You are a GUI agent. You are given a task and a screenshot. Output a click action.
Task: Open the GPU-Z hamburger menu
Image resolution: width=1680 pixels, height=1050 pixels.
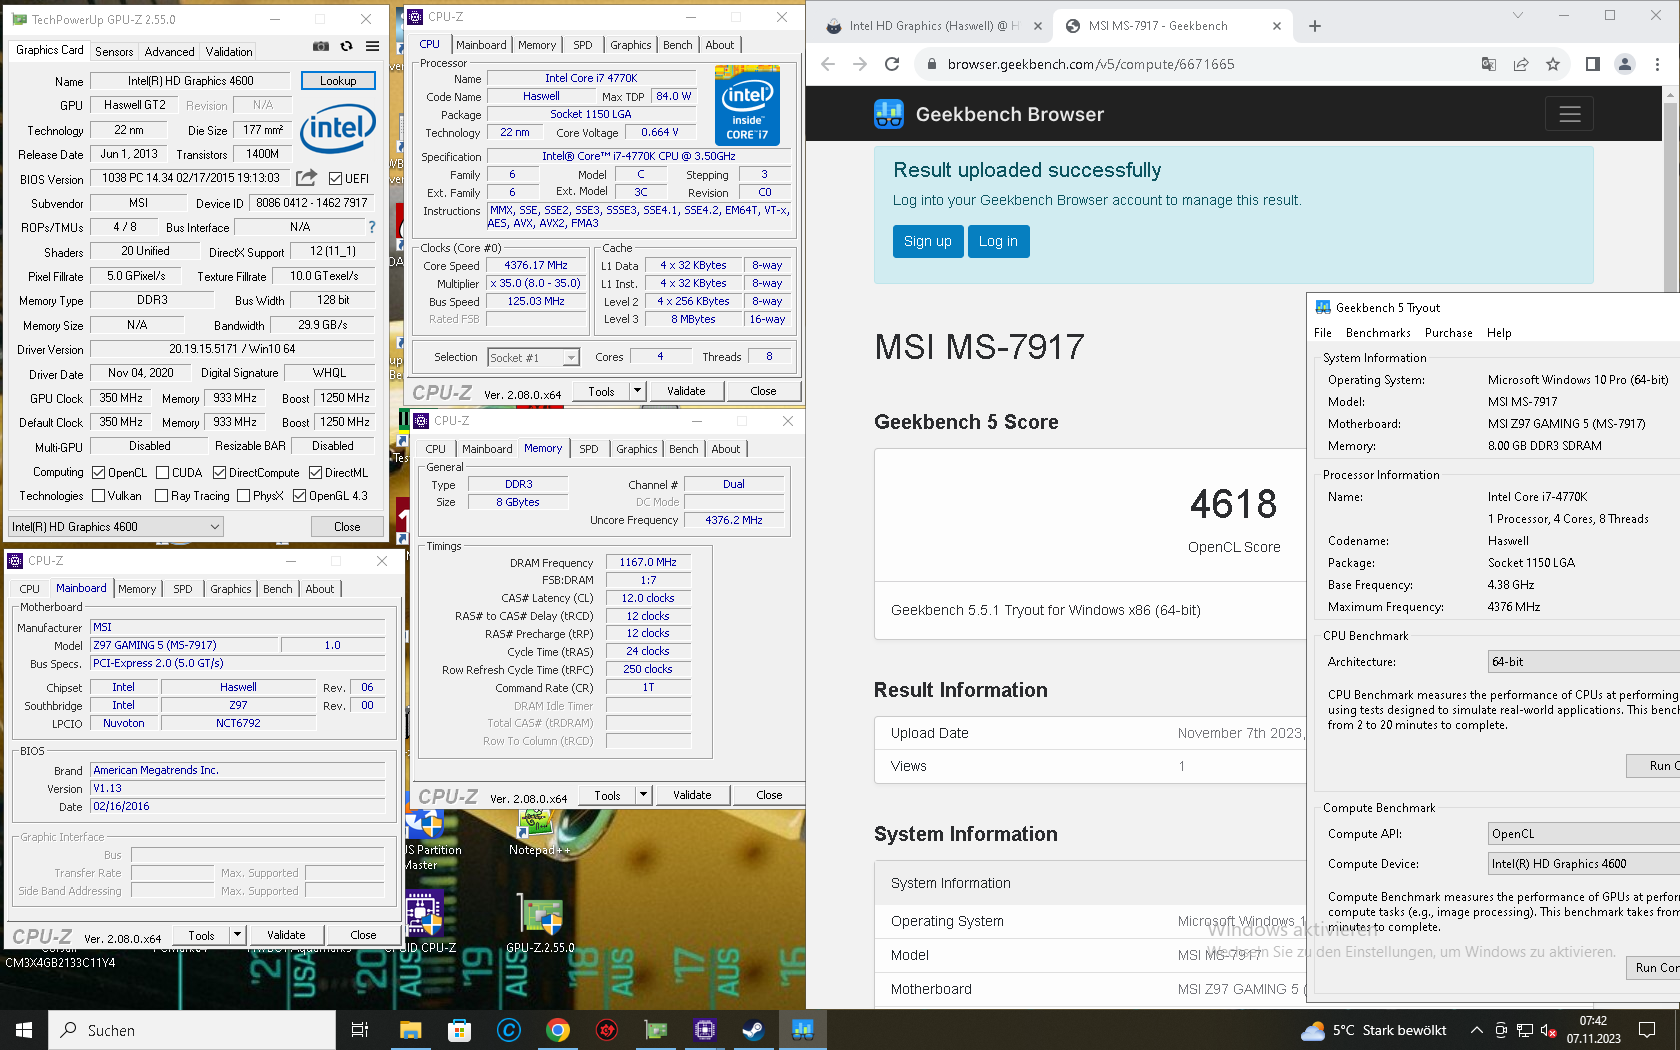(372, 46)
